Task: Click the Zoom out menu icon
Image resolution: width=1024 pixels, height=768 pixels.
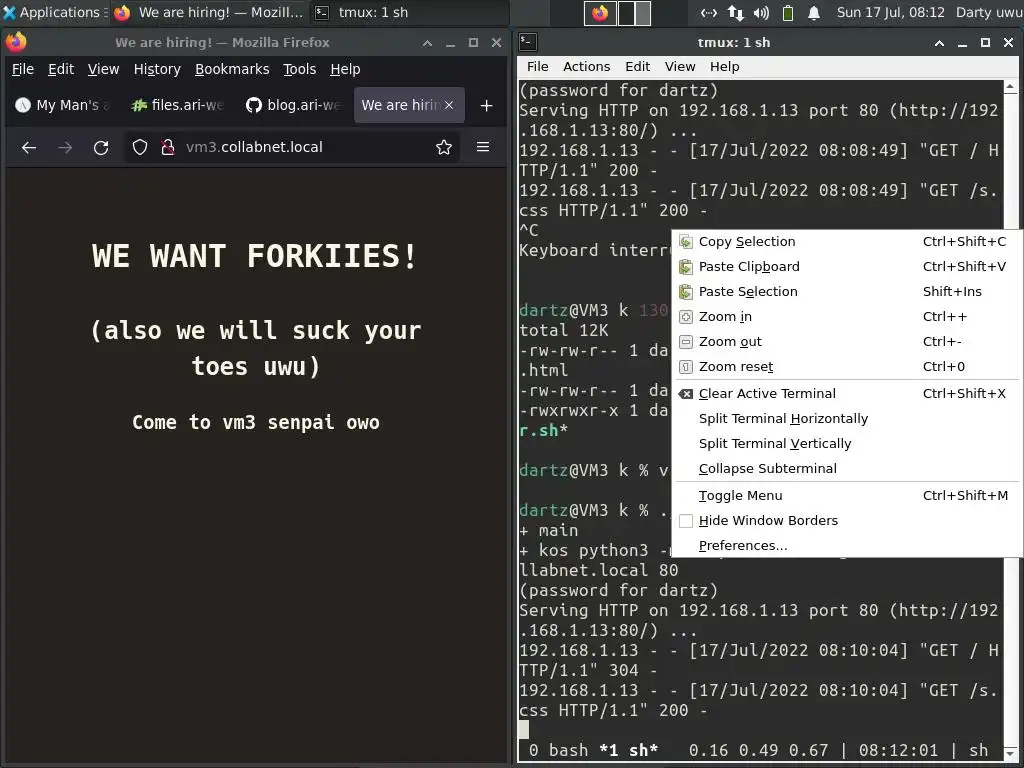Action: tap(686, 342)
